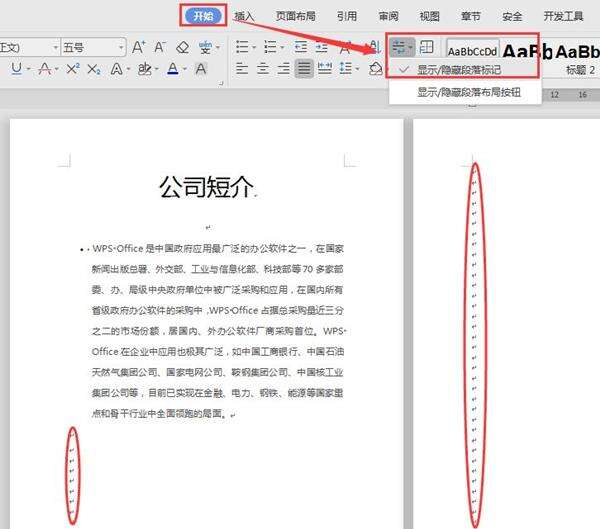Apply subscript formatting
The height and width of the screenshot is (529, 600).
[94, 68]
